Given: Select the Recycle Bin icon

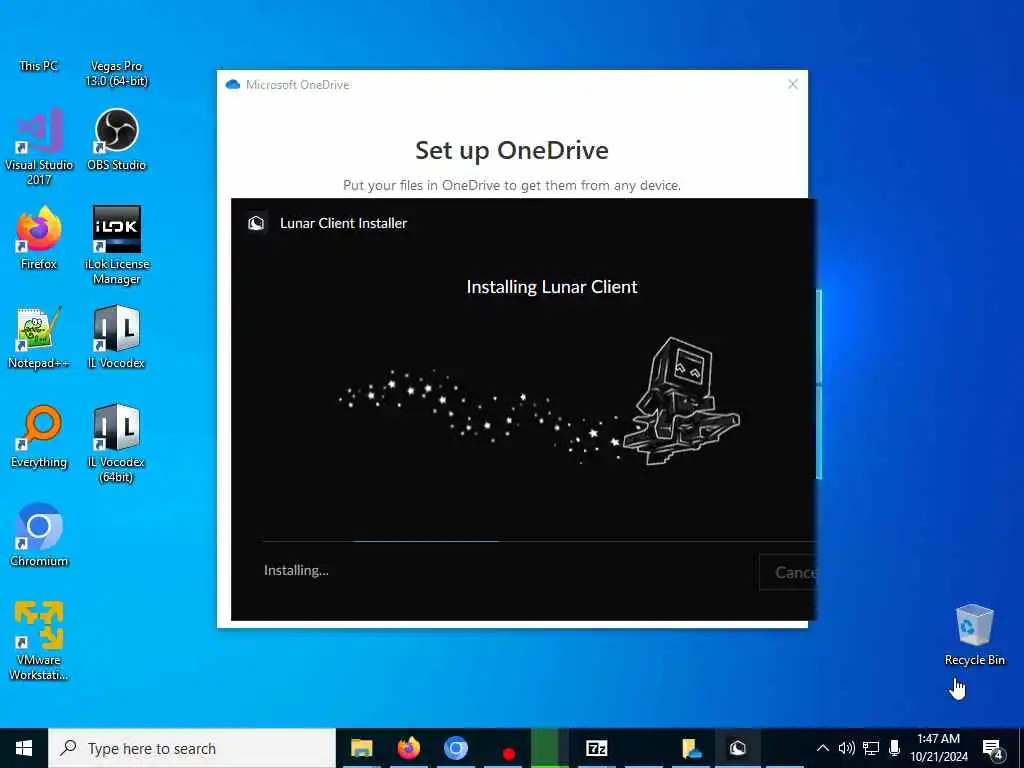Looking at the screenshot, I should [974, 635].
